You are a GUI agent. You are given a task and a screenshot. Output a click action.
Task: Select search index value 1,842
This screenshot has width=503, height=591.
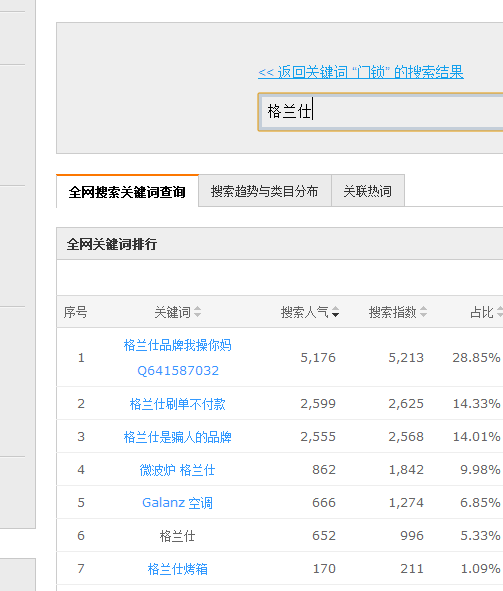pos(406,470)
